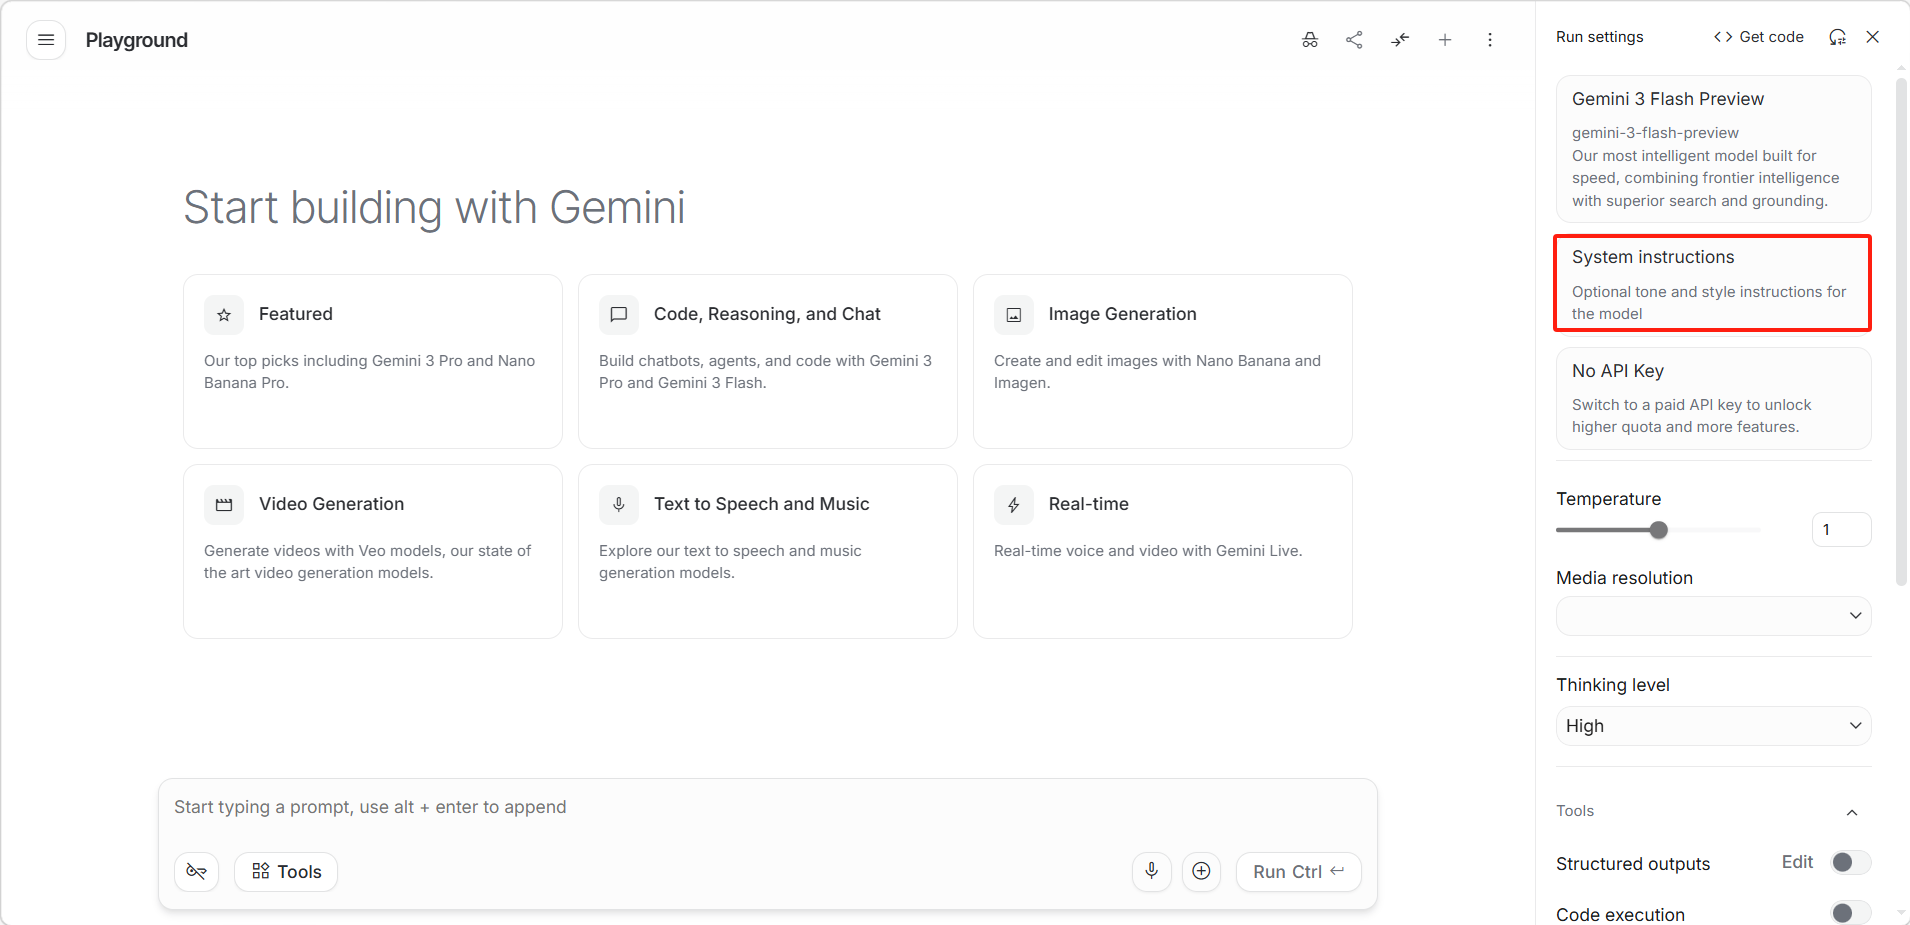Adjust the Temperature slider handle
This screenshot has width=1910, height=925.
click(x=1659, y=530)
